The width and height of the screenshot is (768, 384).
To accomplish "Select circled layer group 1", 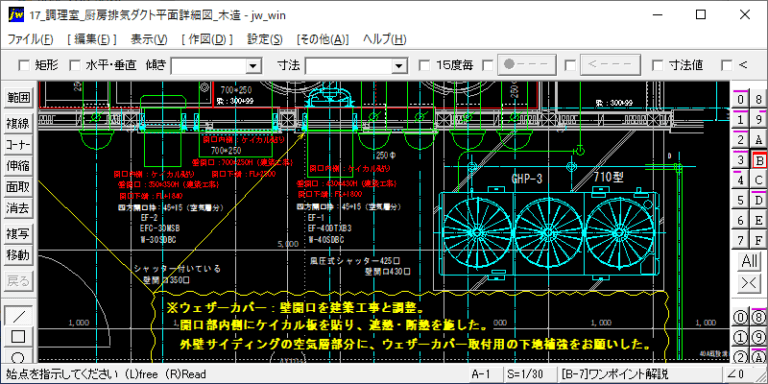I will coord(741,337).
